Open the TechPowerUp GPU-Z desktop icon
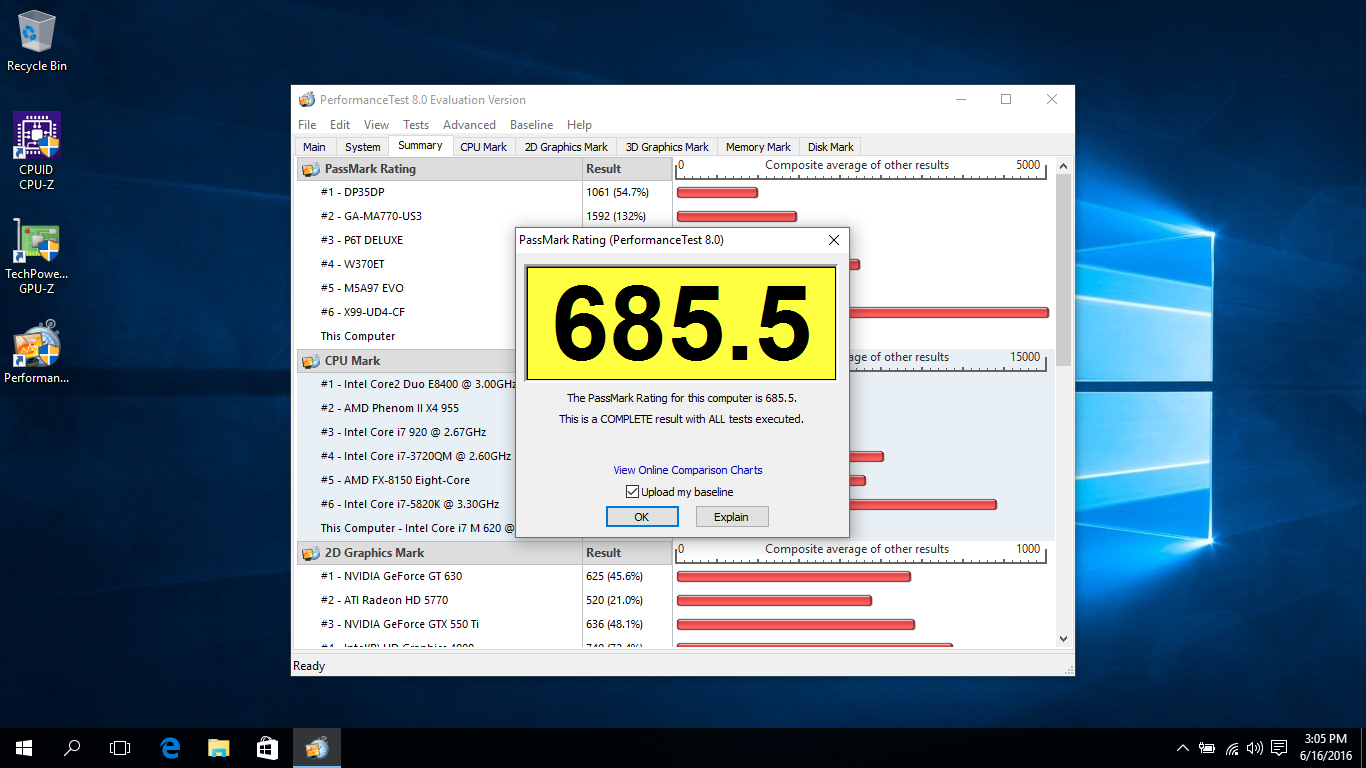Screen dimensions: 1366x768 click(x=37, y=243)
